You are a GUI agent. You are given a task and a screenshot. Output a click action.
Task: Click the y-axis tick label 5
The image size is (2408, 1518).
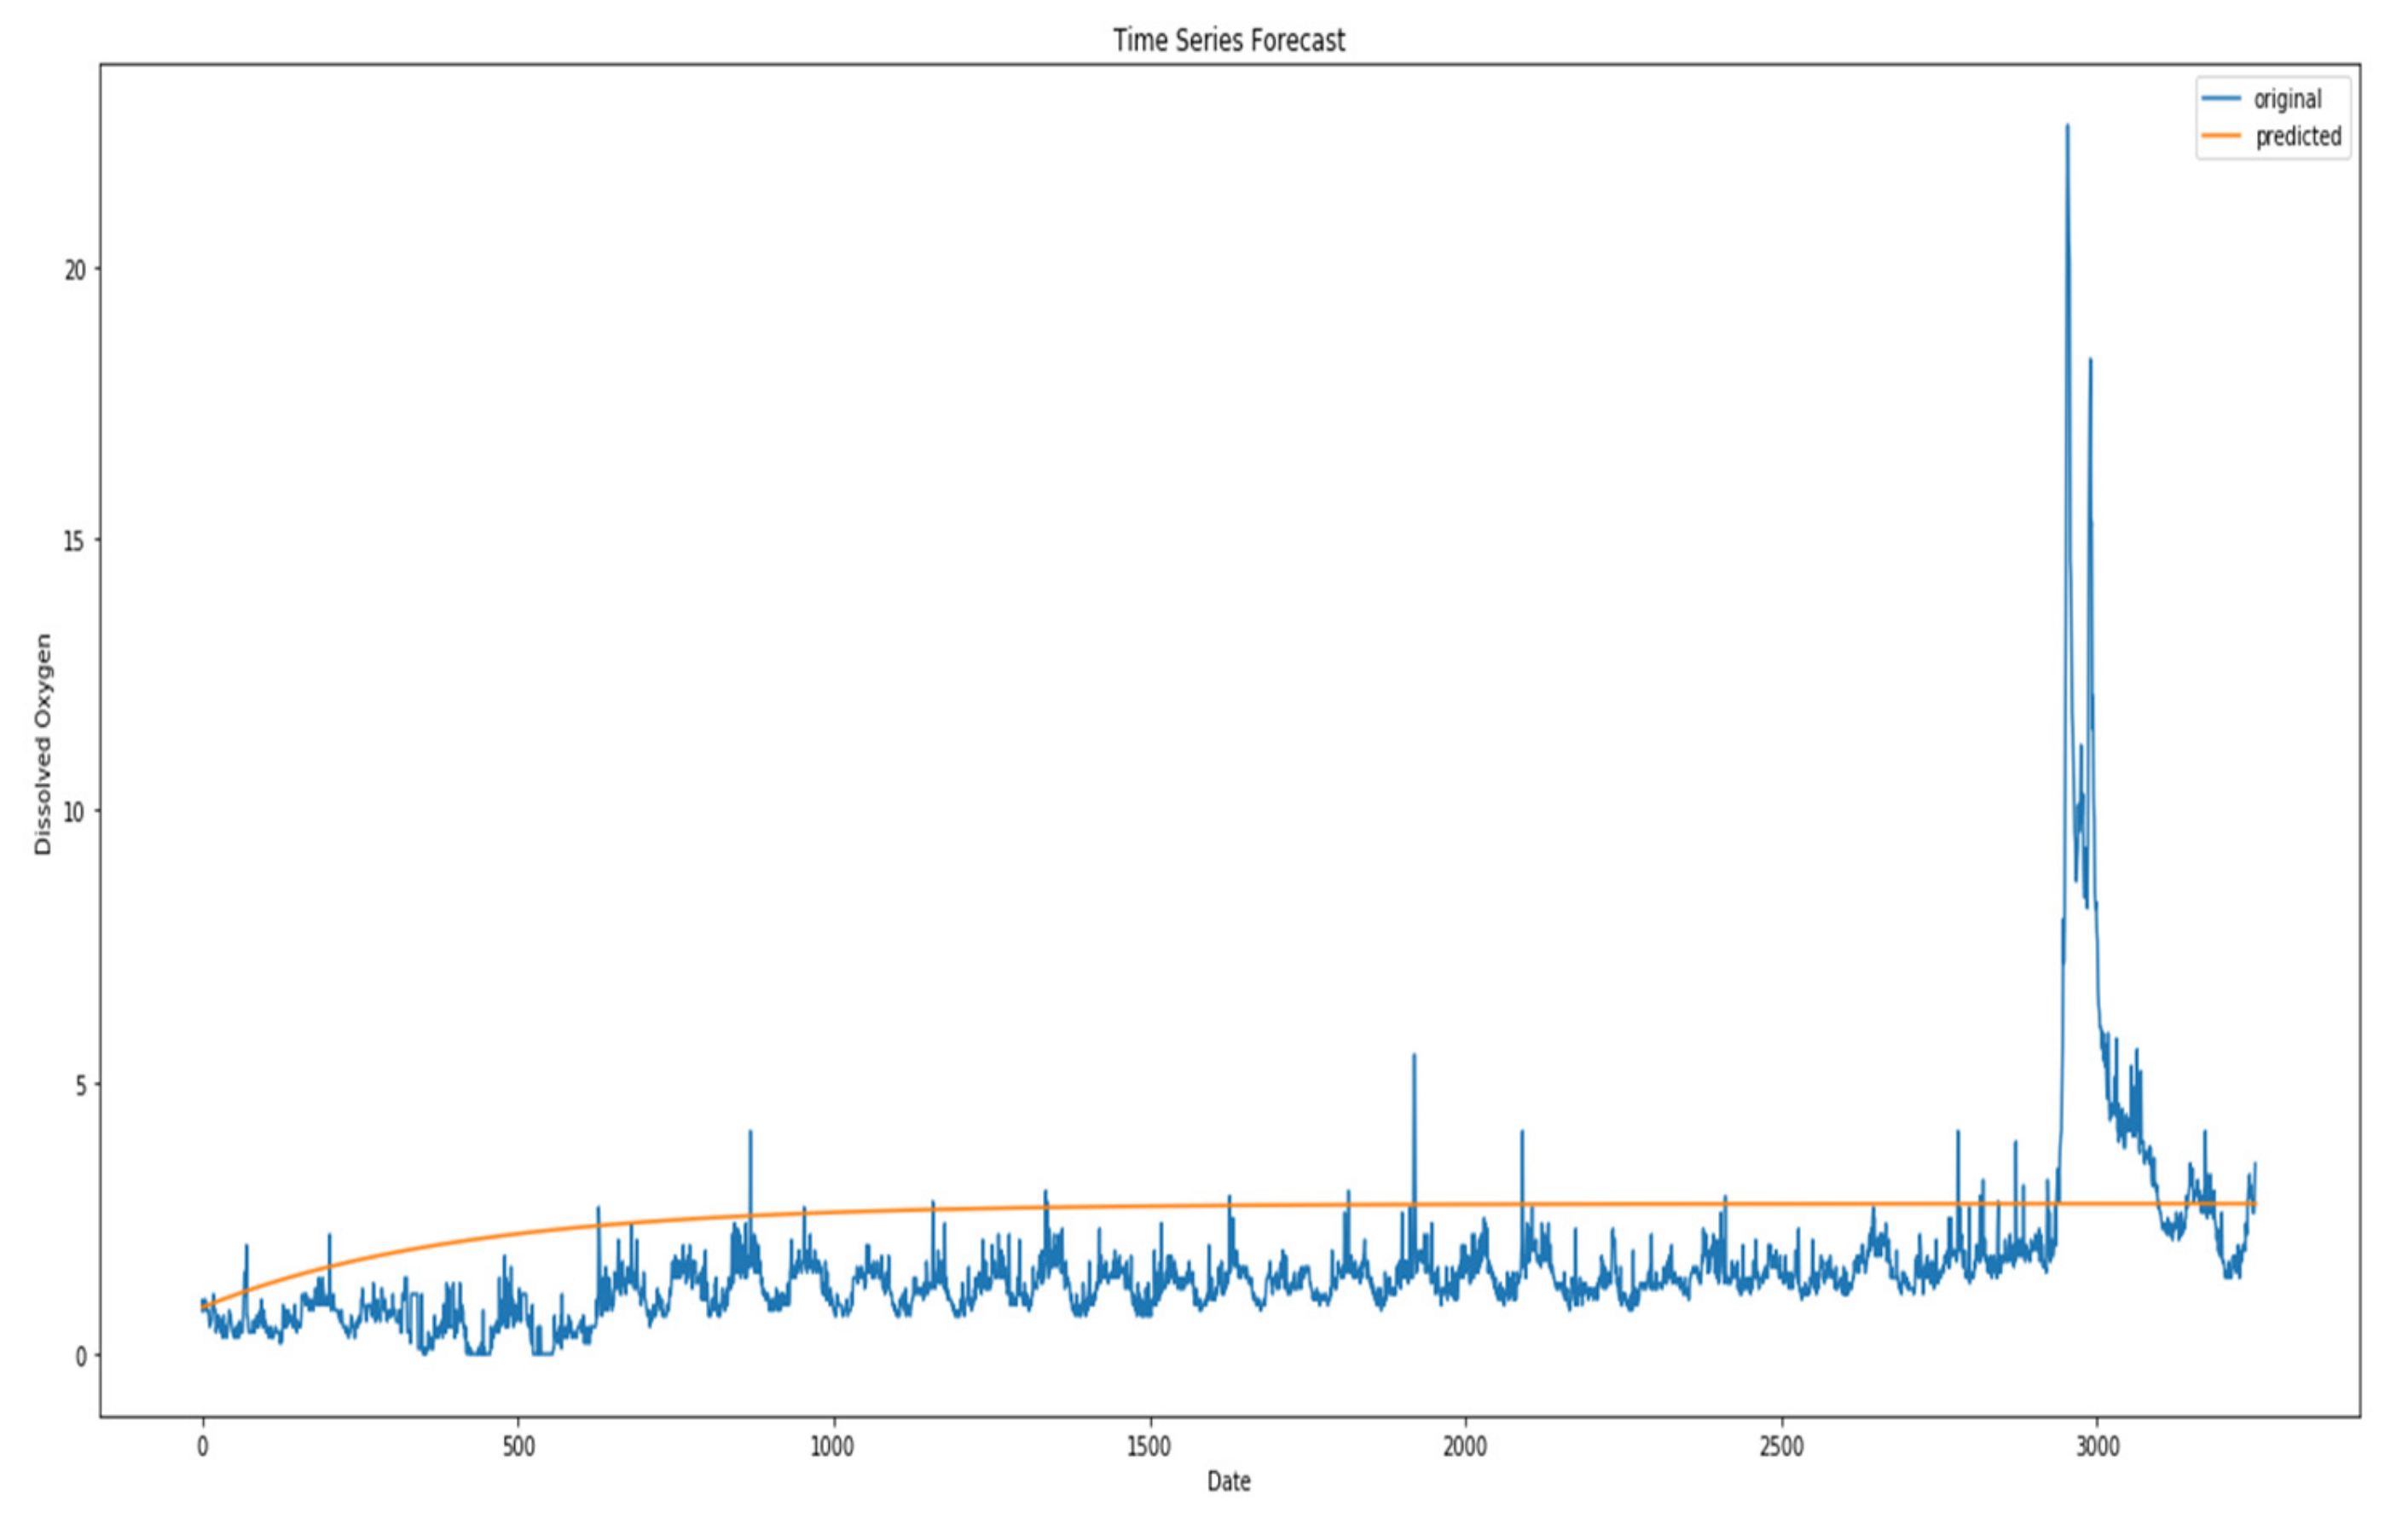[81, 1085]
